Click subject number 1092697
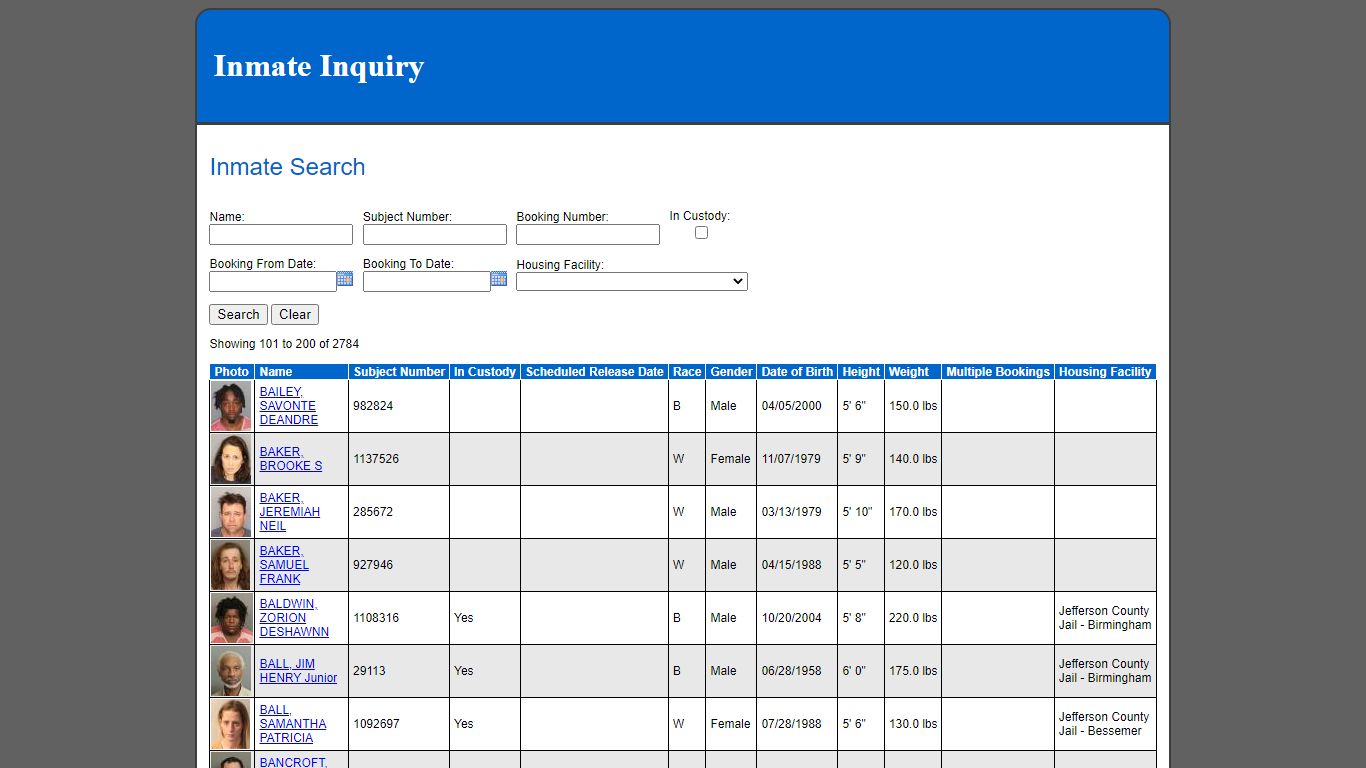The height and width of the screenshot is (768, 1366). [376, 724]
